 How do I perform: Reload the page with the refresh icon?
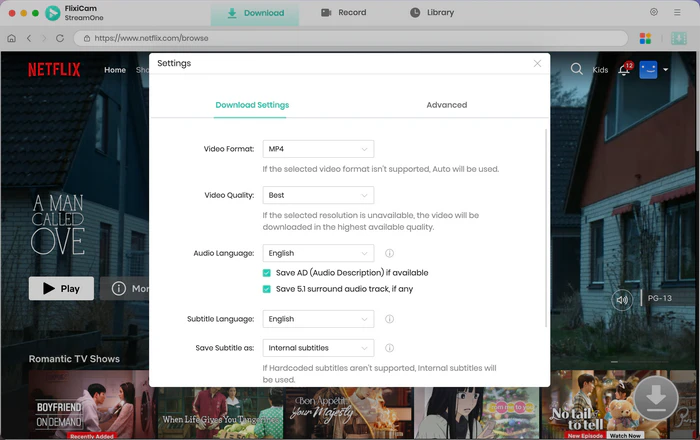coord(60,39)
